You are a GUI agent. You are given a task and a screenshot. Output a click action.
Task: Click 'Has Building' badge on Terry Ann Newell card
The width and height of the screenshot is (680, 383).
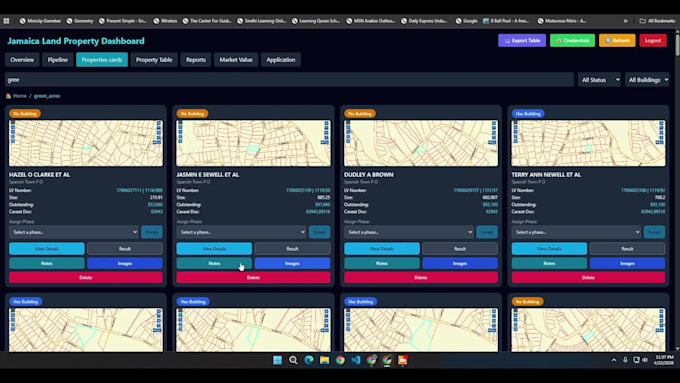click(528, 114)
